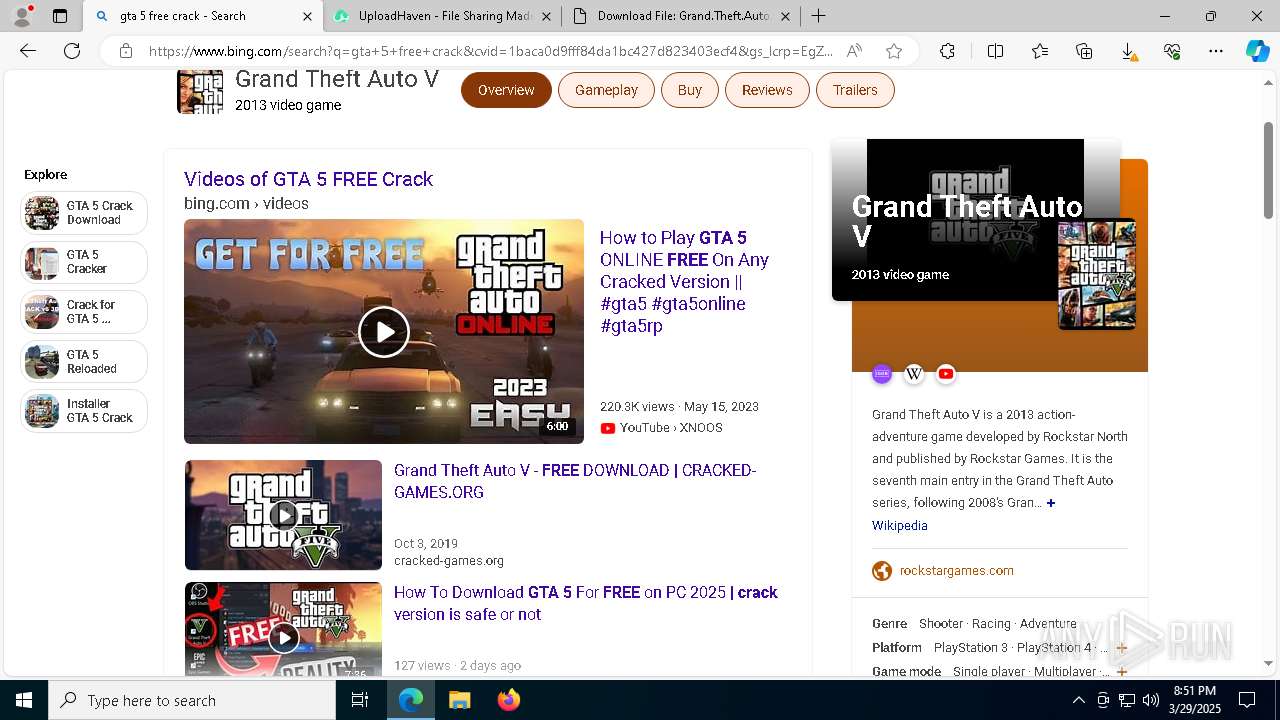Open Read aloud in address bar
Viewport: 1280px width, 720px height.
tap(854, 51)
